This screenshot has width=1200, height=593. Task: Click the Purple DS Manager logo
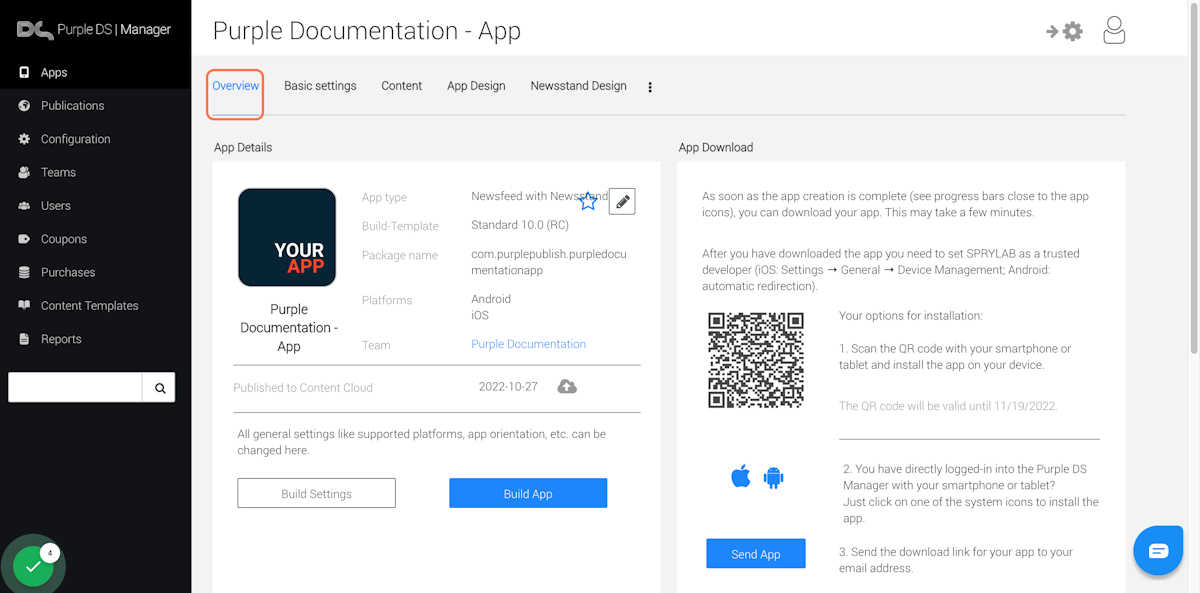(x=94, y=29)
